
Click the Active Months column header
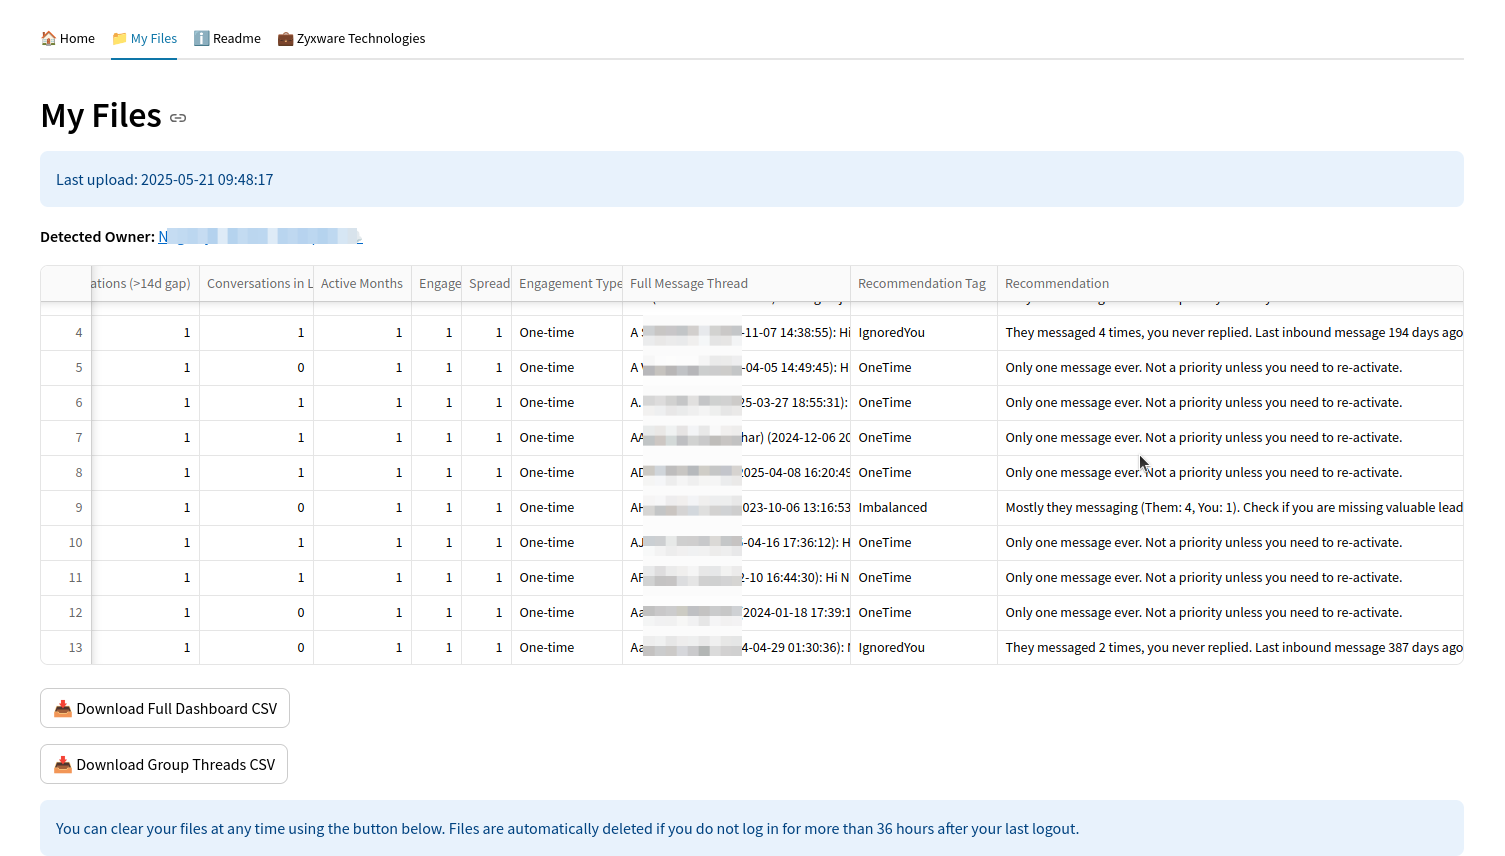click(361, 284)
